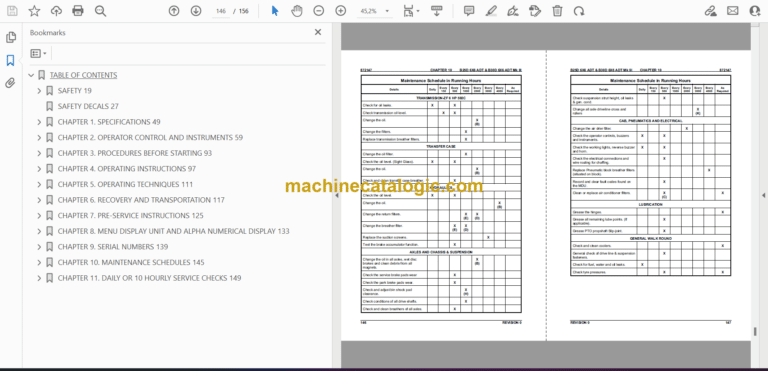The width and height of the screenshot is (768, 371).
Task: Expand CHAPTER 3 bookmark arrow
Action: [x=39, y=153]
